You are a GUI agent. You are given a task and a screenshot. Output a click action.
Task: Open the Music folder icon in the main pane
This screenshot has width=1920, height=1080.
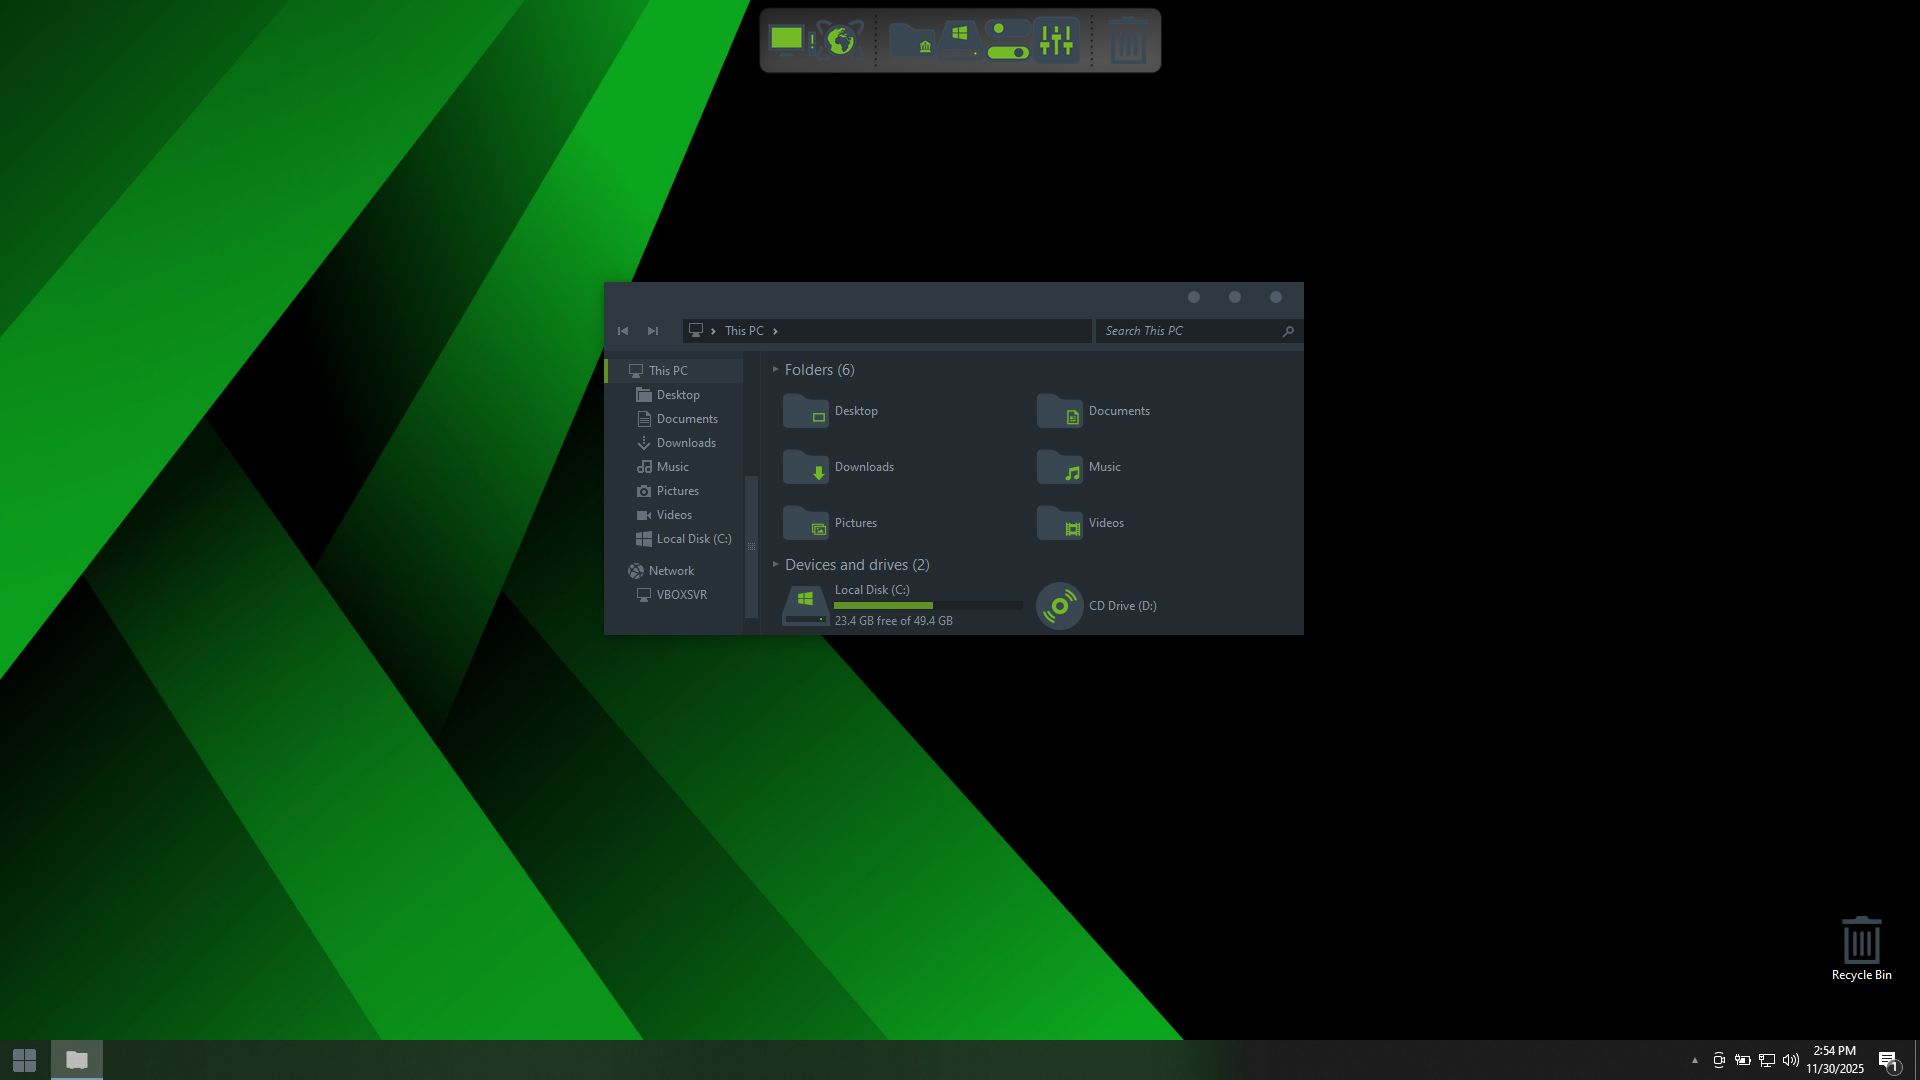click(x=1059, y=467)
